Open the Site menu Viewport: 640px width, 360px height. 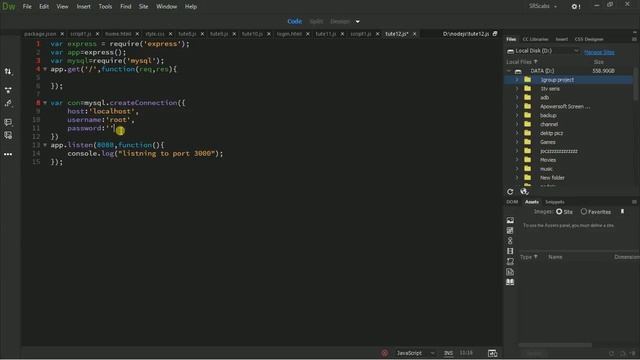tap(143, 7)
